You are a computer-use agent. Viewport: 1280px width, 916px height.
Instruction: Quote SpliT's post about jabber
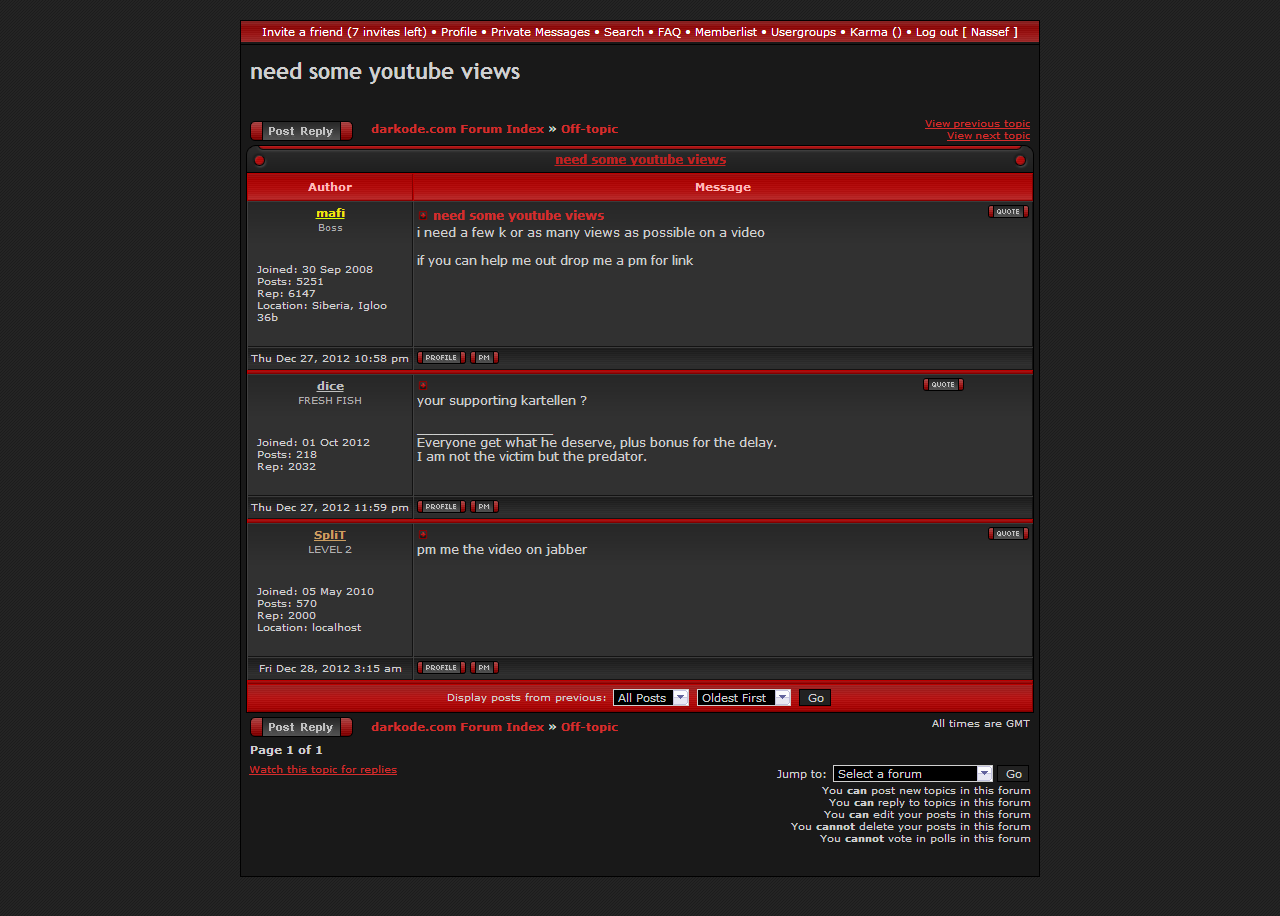[x=1007, y=534]
